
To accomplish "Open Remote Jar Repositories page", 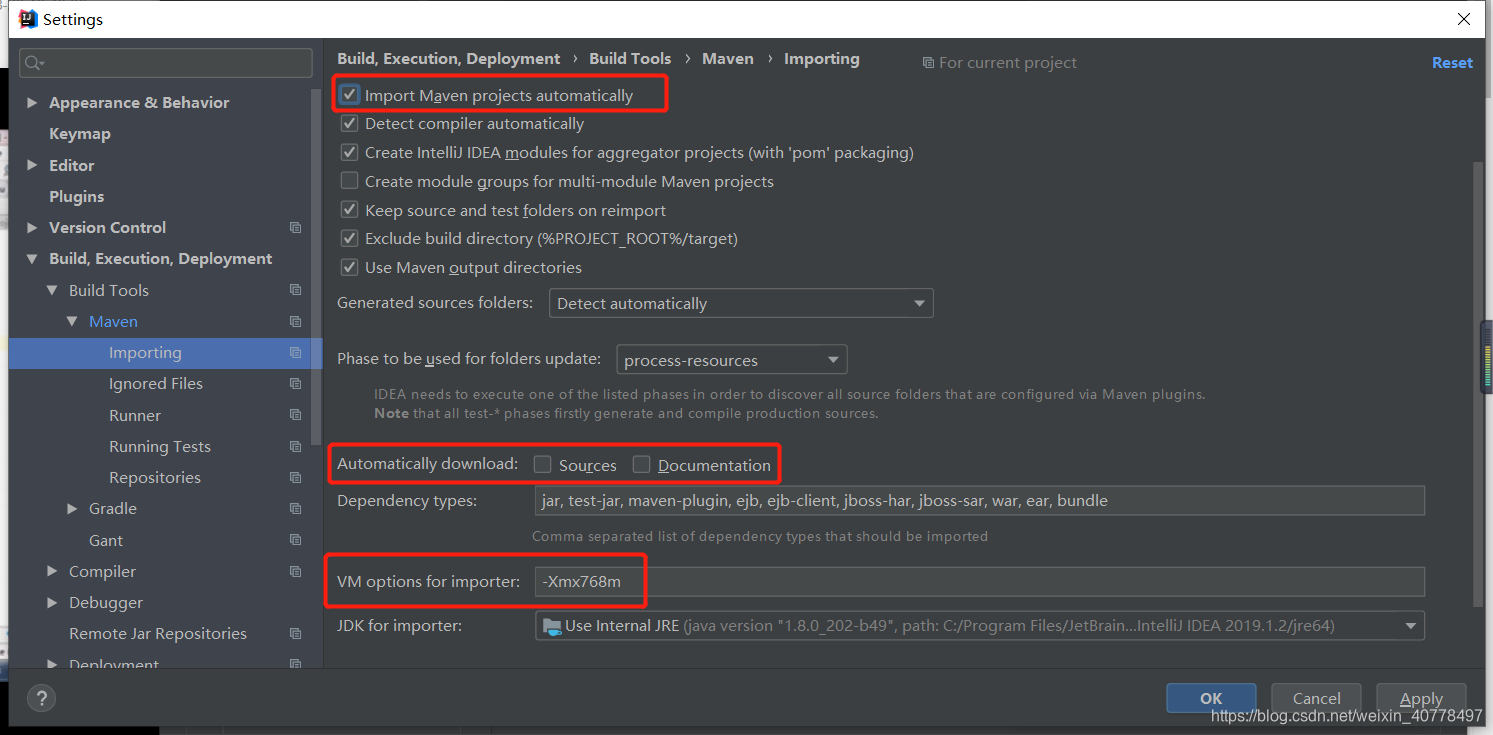I will (x=158, y=634).
